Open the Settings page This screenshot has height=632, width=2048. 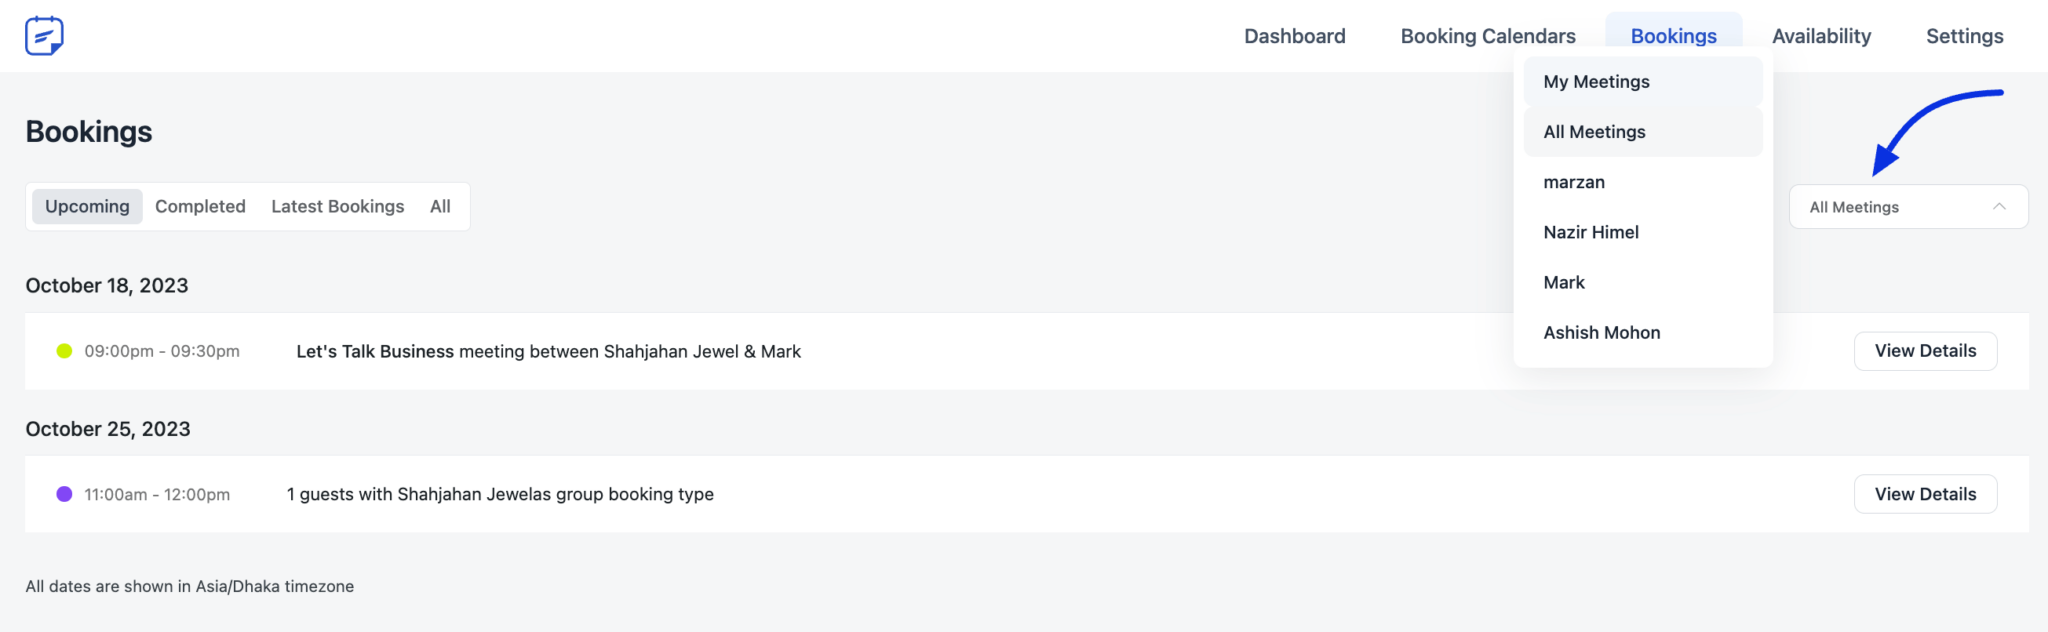[x=1964, y=36]
